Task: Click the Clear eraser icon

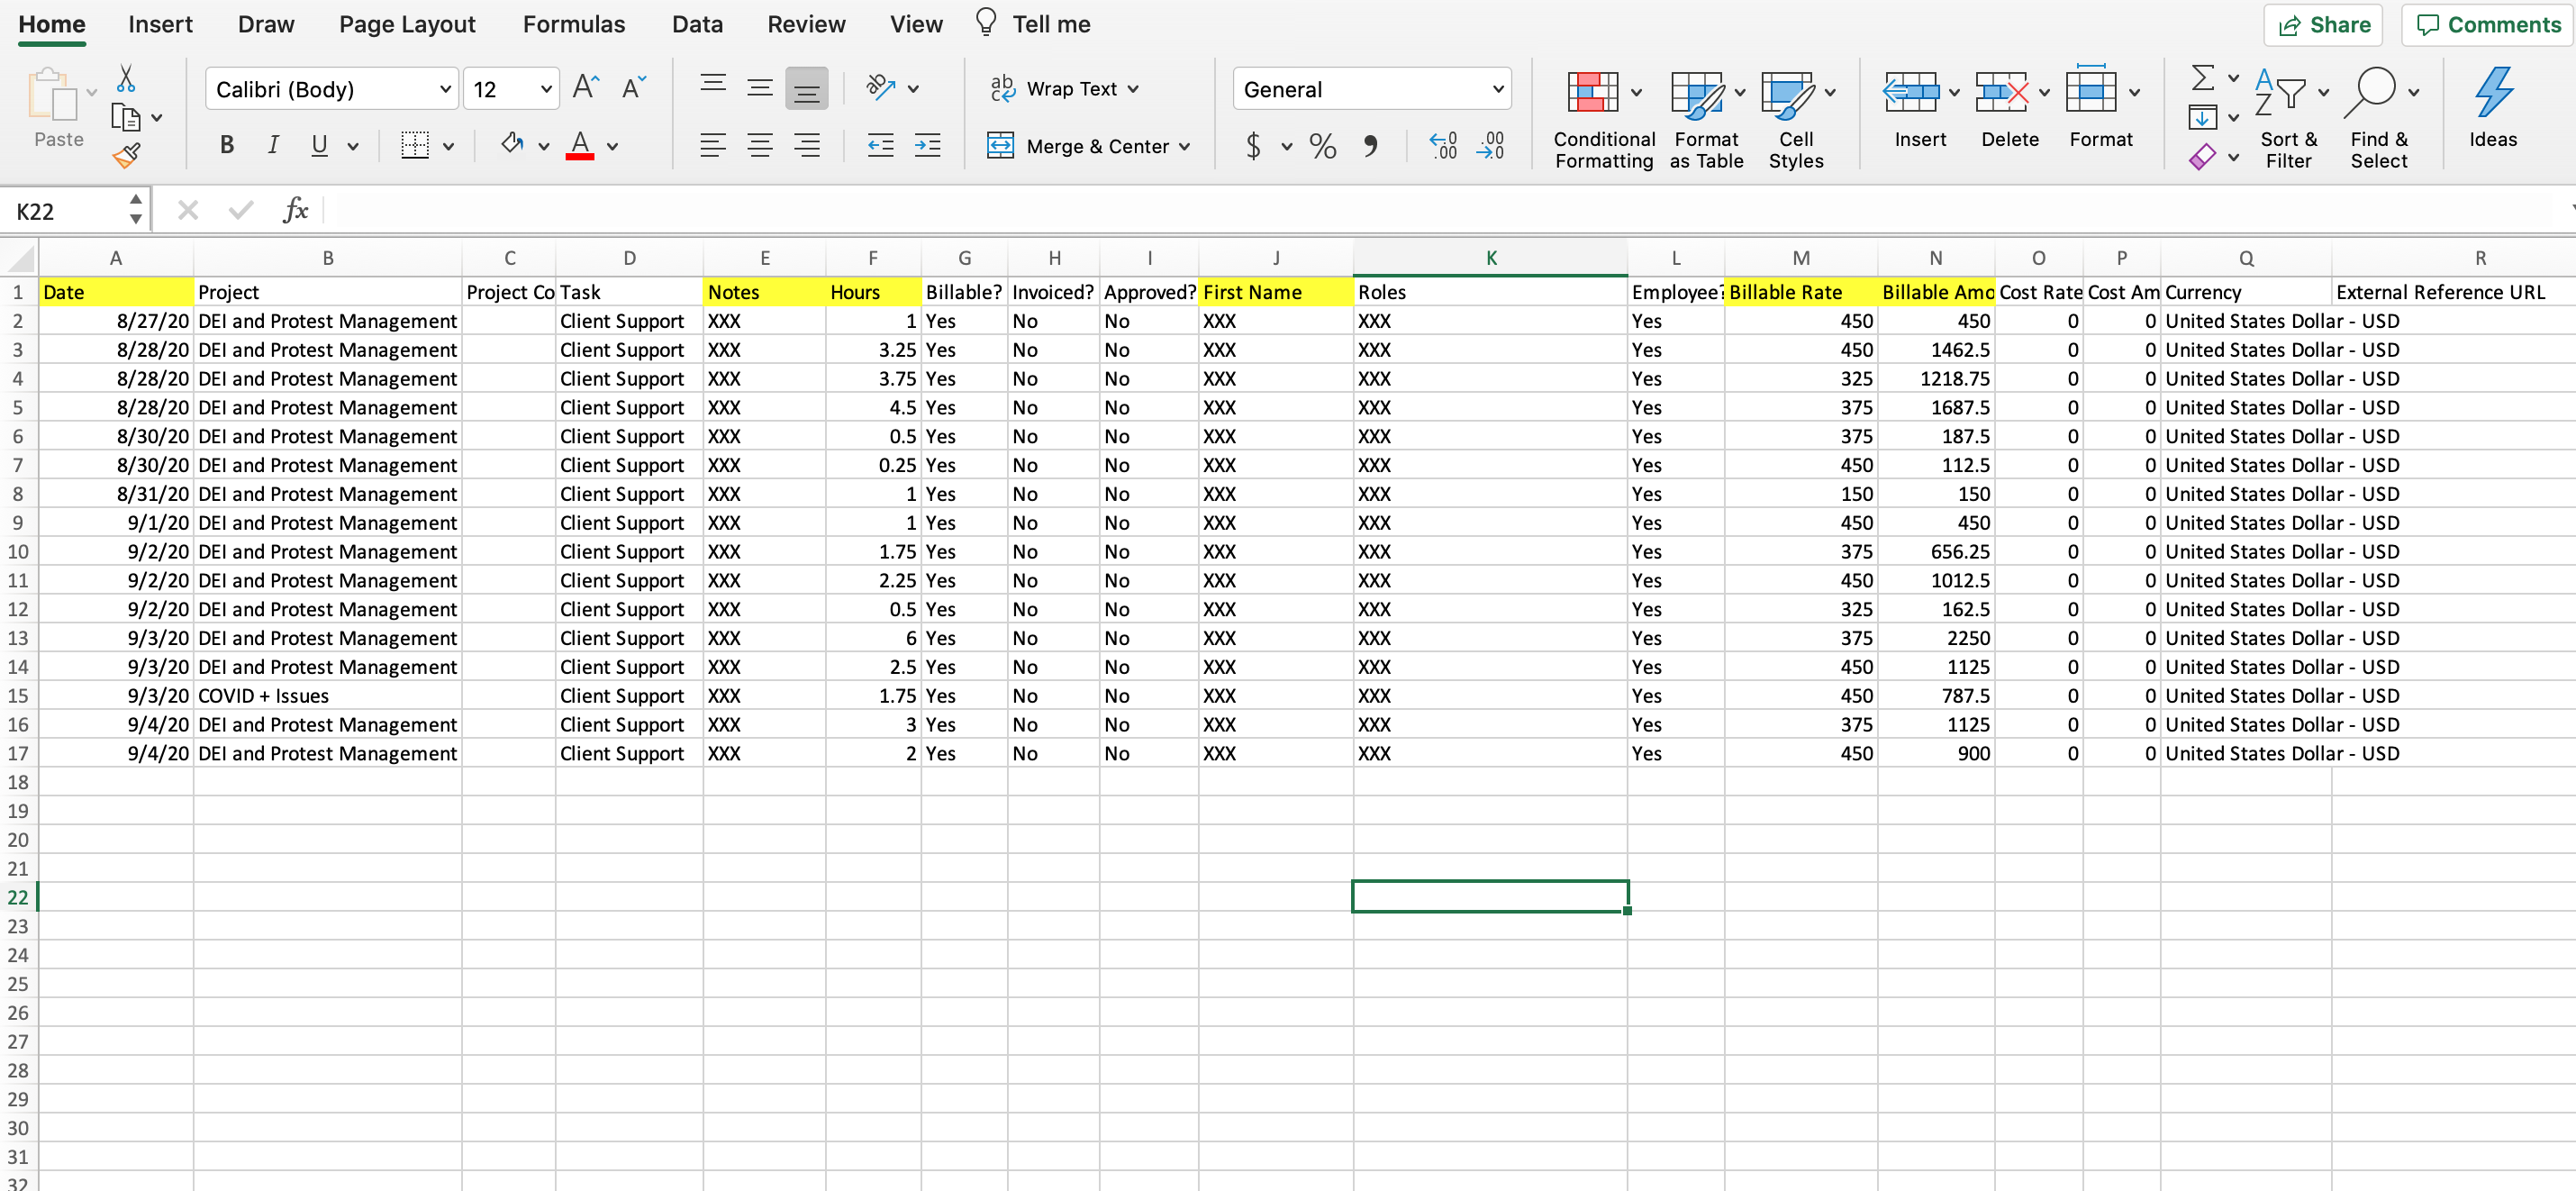Action: (x=2202, y=157)
